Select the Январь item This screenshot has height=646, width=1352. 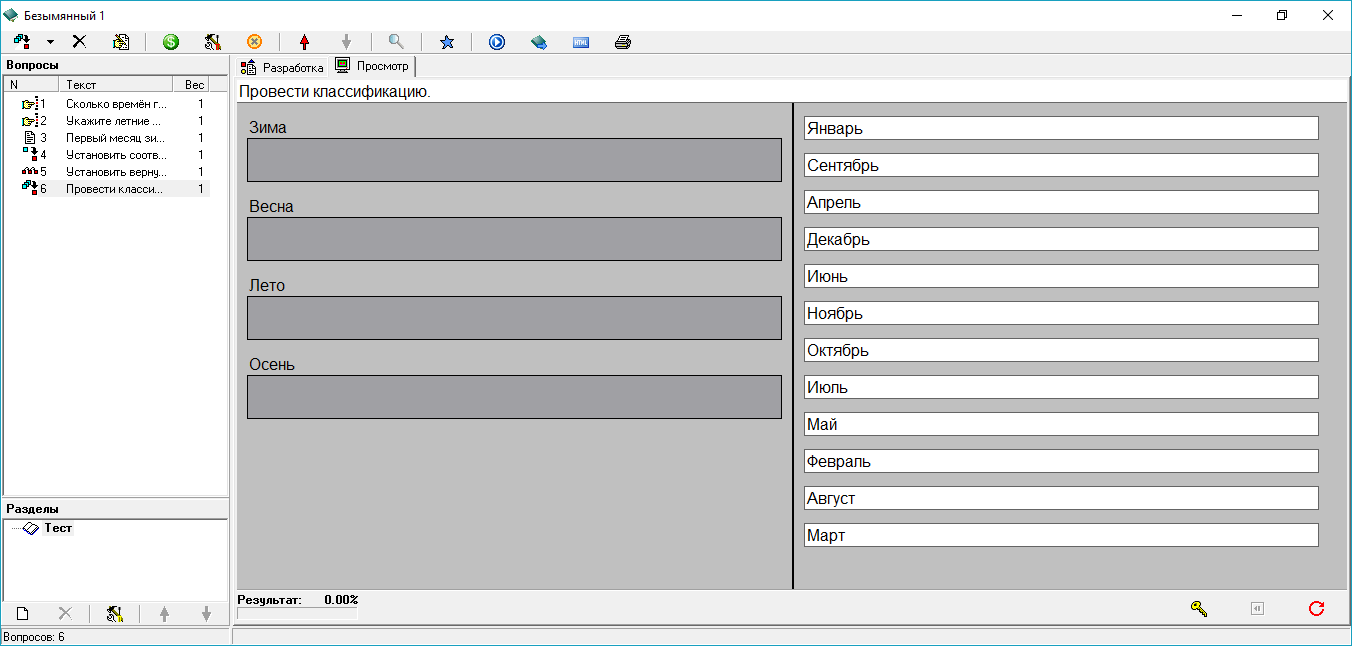tap(1061, 128)
